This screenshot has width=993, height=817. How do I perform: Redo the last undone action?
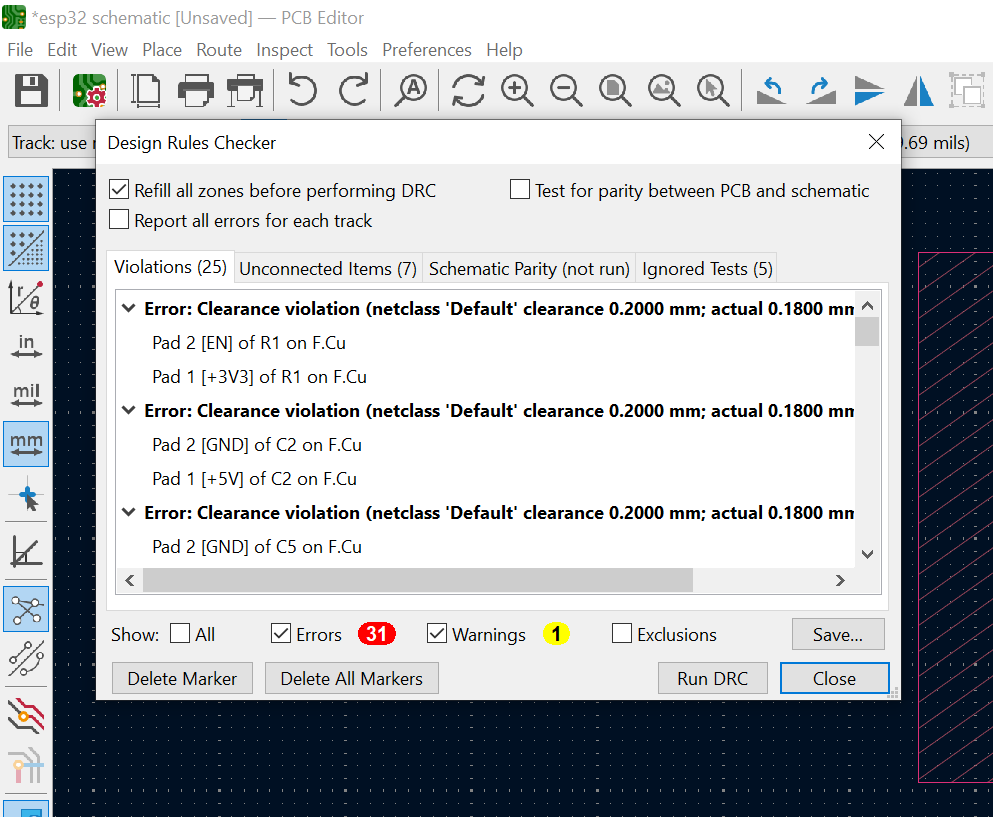353,90
